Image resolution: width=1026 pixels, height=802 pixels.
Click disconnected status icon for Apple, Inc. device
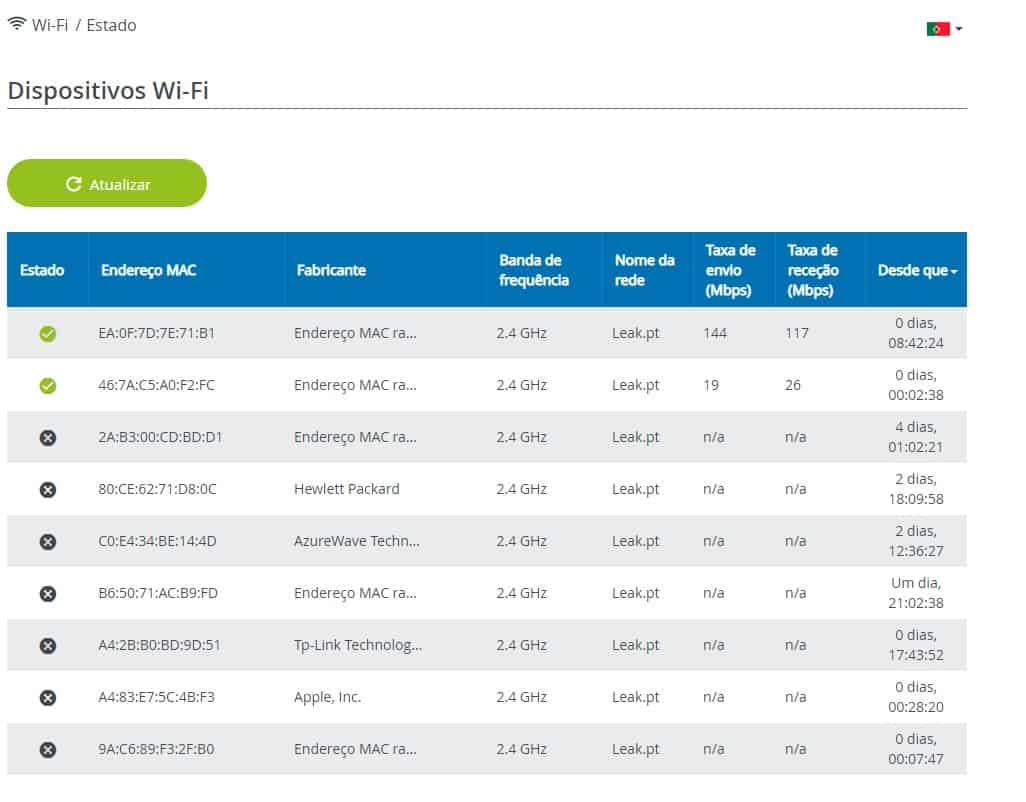click(47, 698)
